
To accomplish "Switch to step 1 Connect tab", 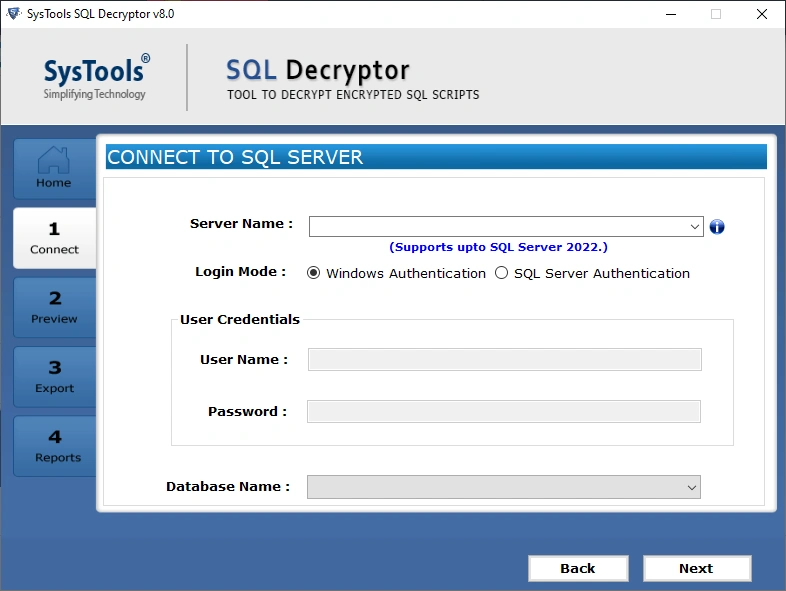I will [54, 238].
